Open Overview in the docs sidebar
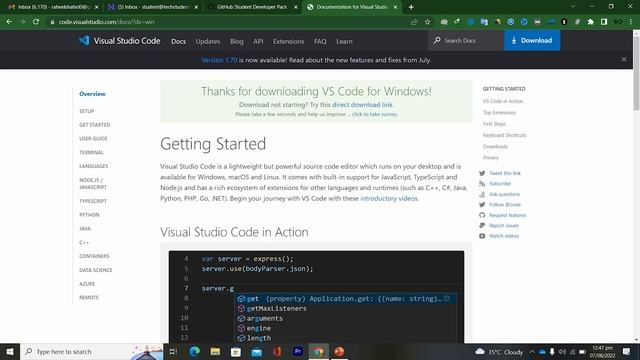640x360 pixels. pyautogui.click(x=92, y=94)
